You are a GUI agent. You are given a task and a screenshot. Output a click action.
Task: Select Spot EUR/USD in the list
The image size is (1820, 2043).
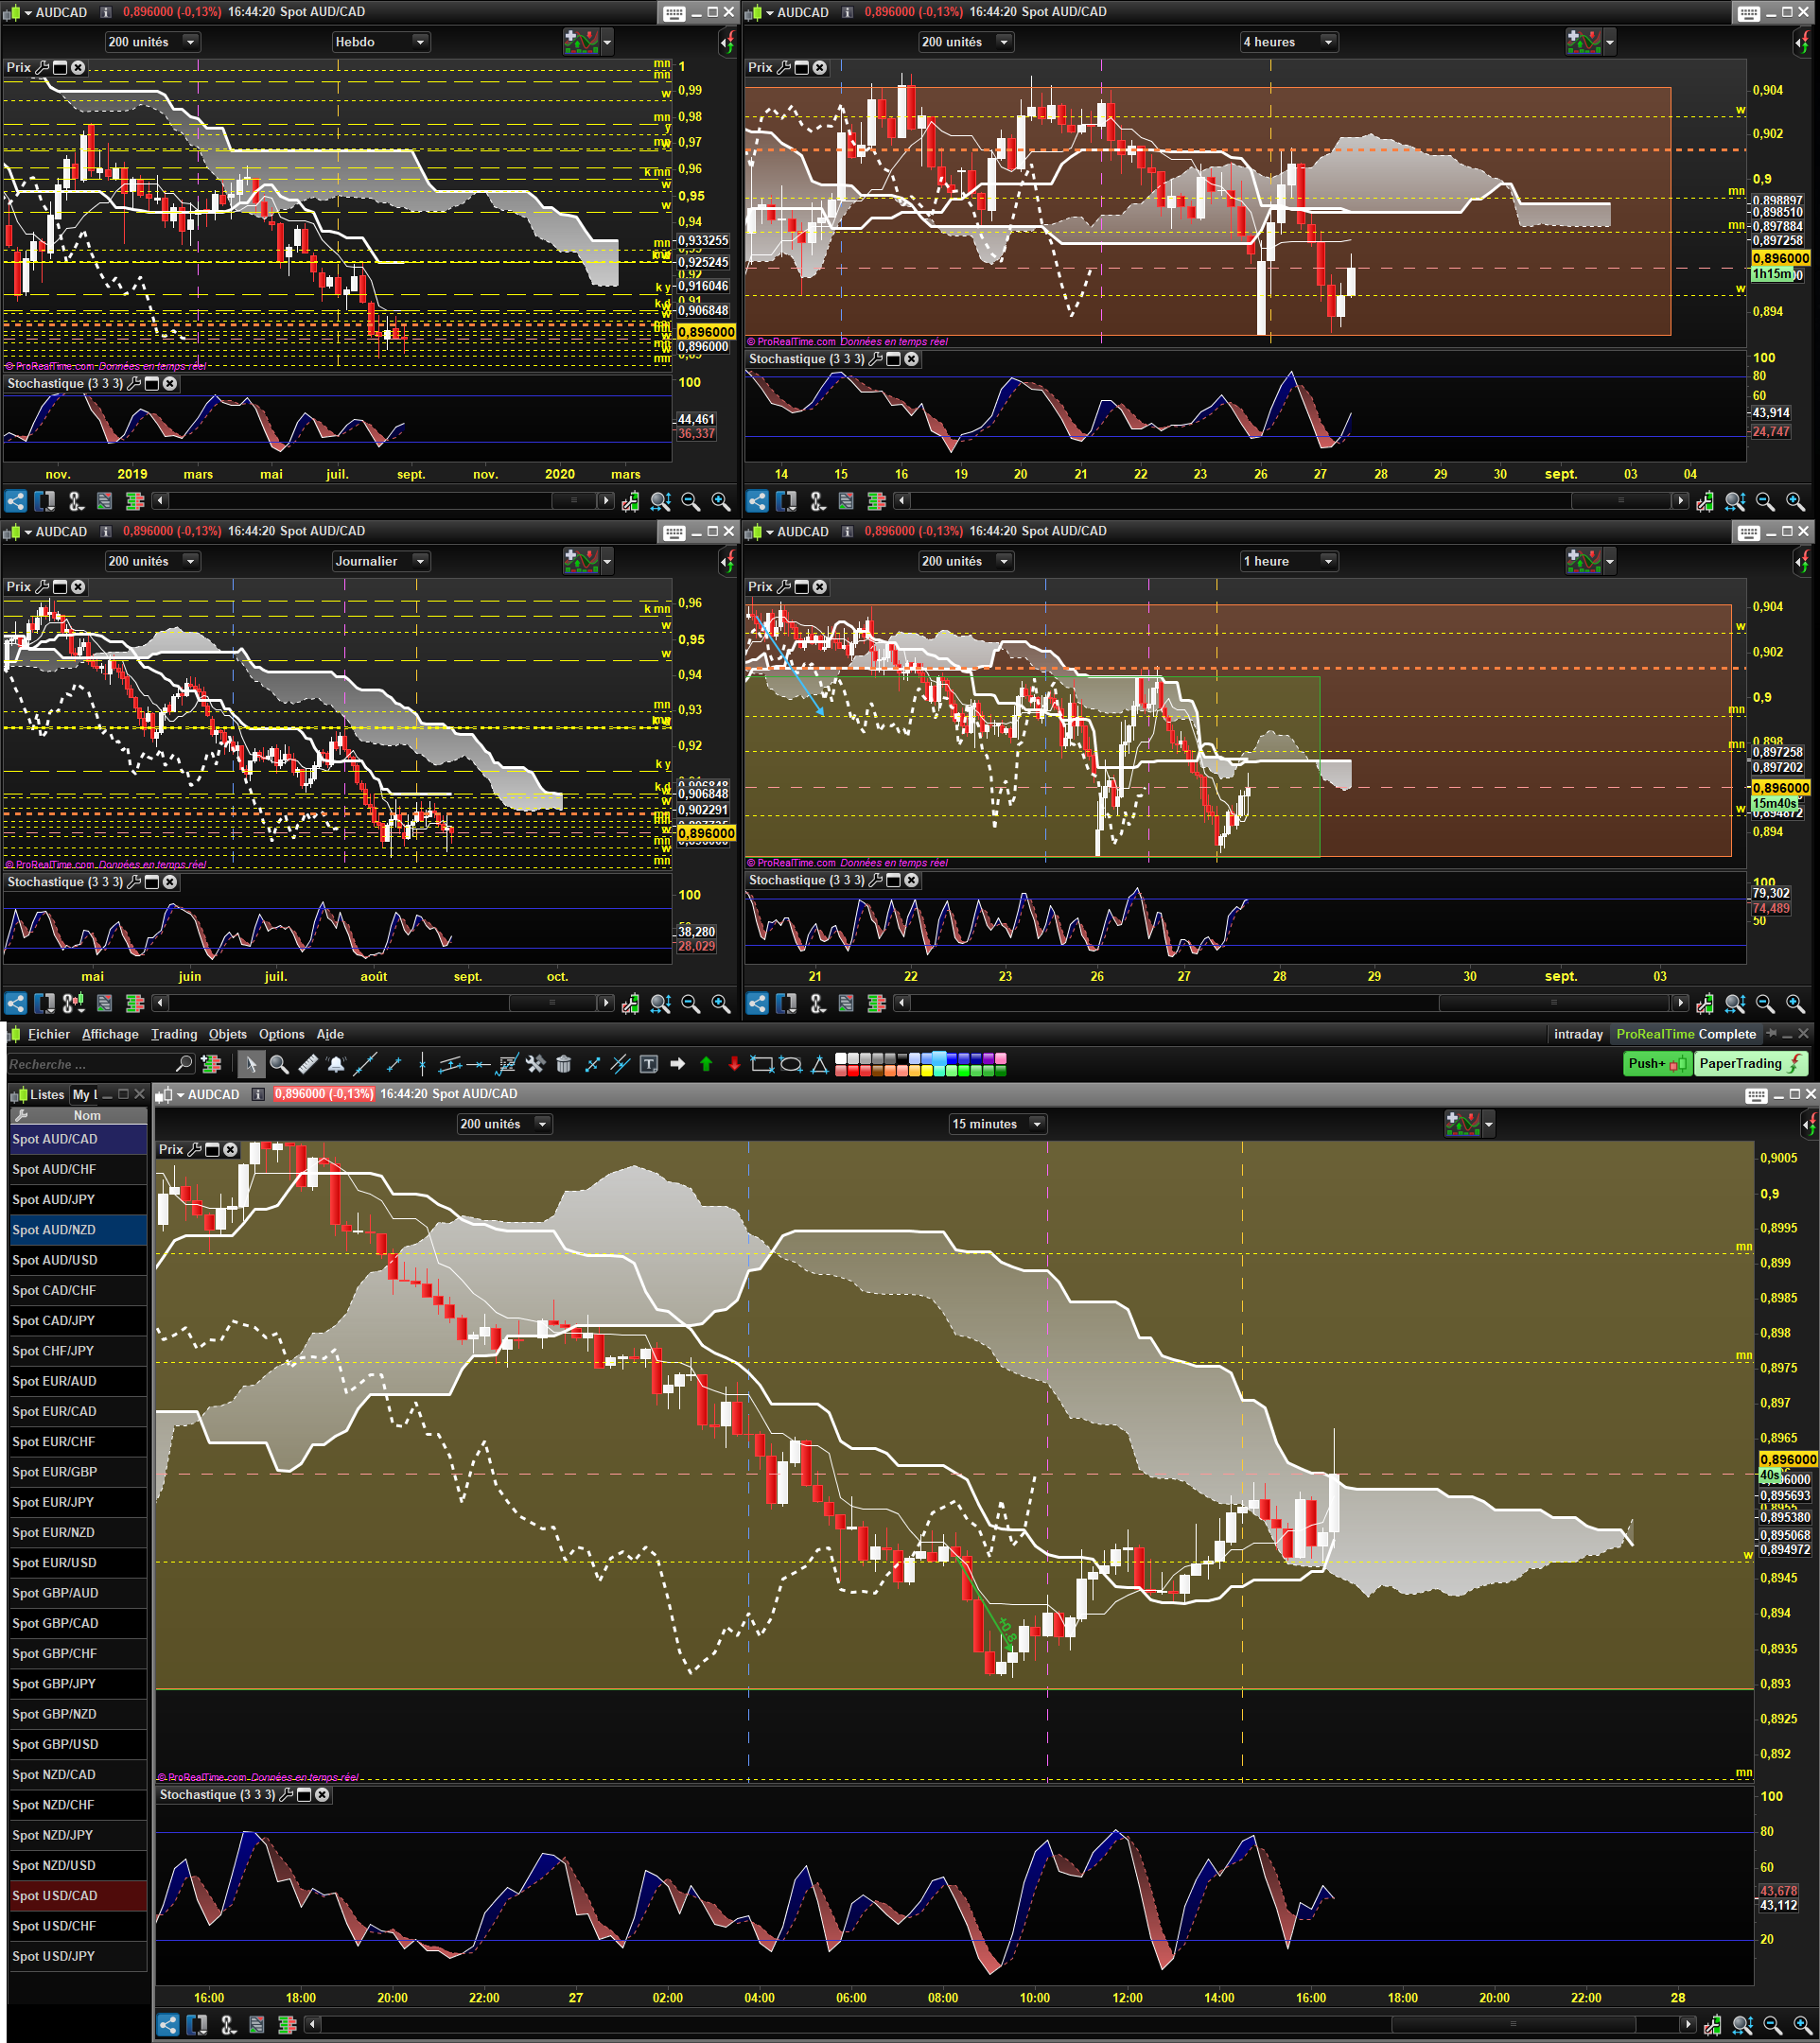point(78,1563)
